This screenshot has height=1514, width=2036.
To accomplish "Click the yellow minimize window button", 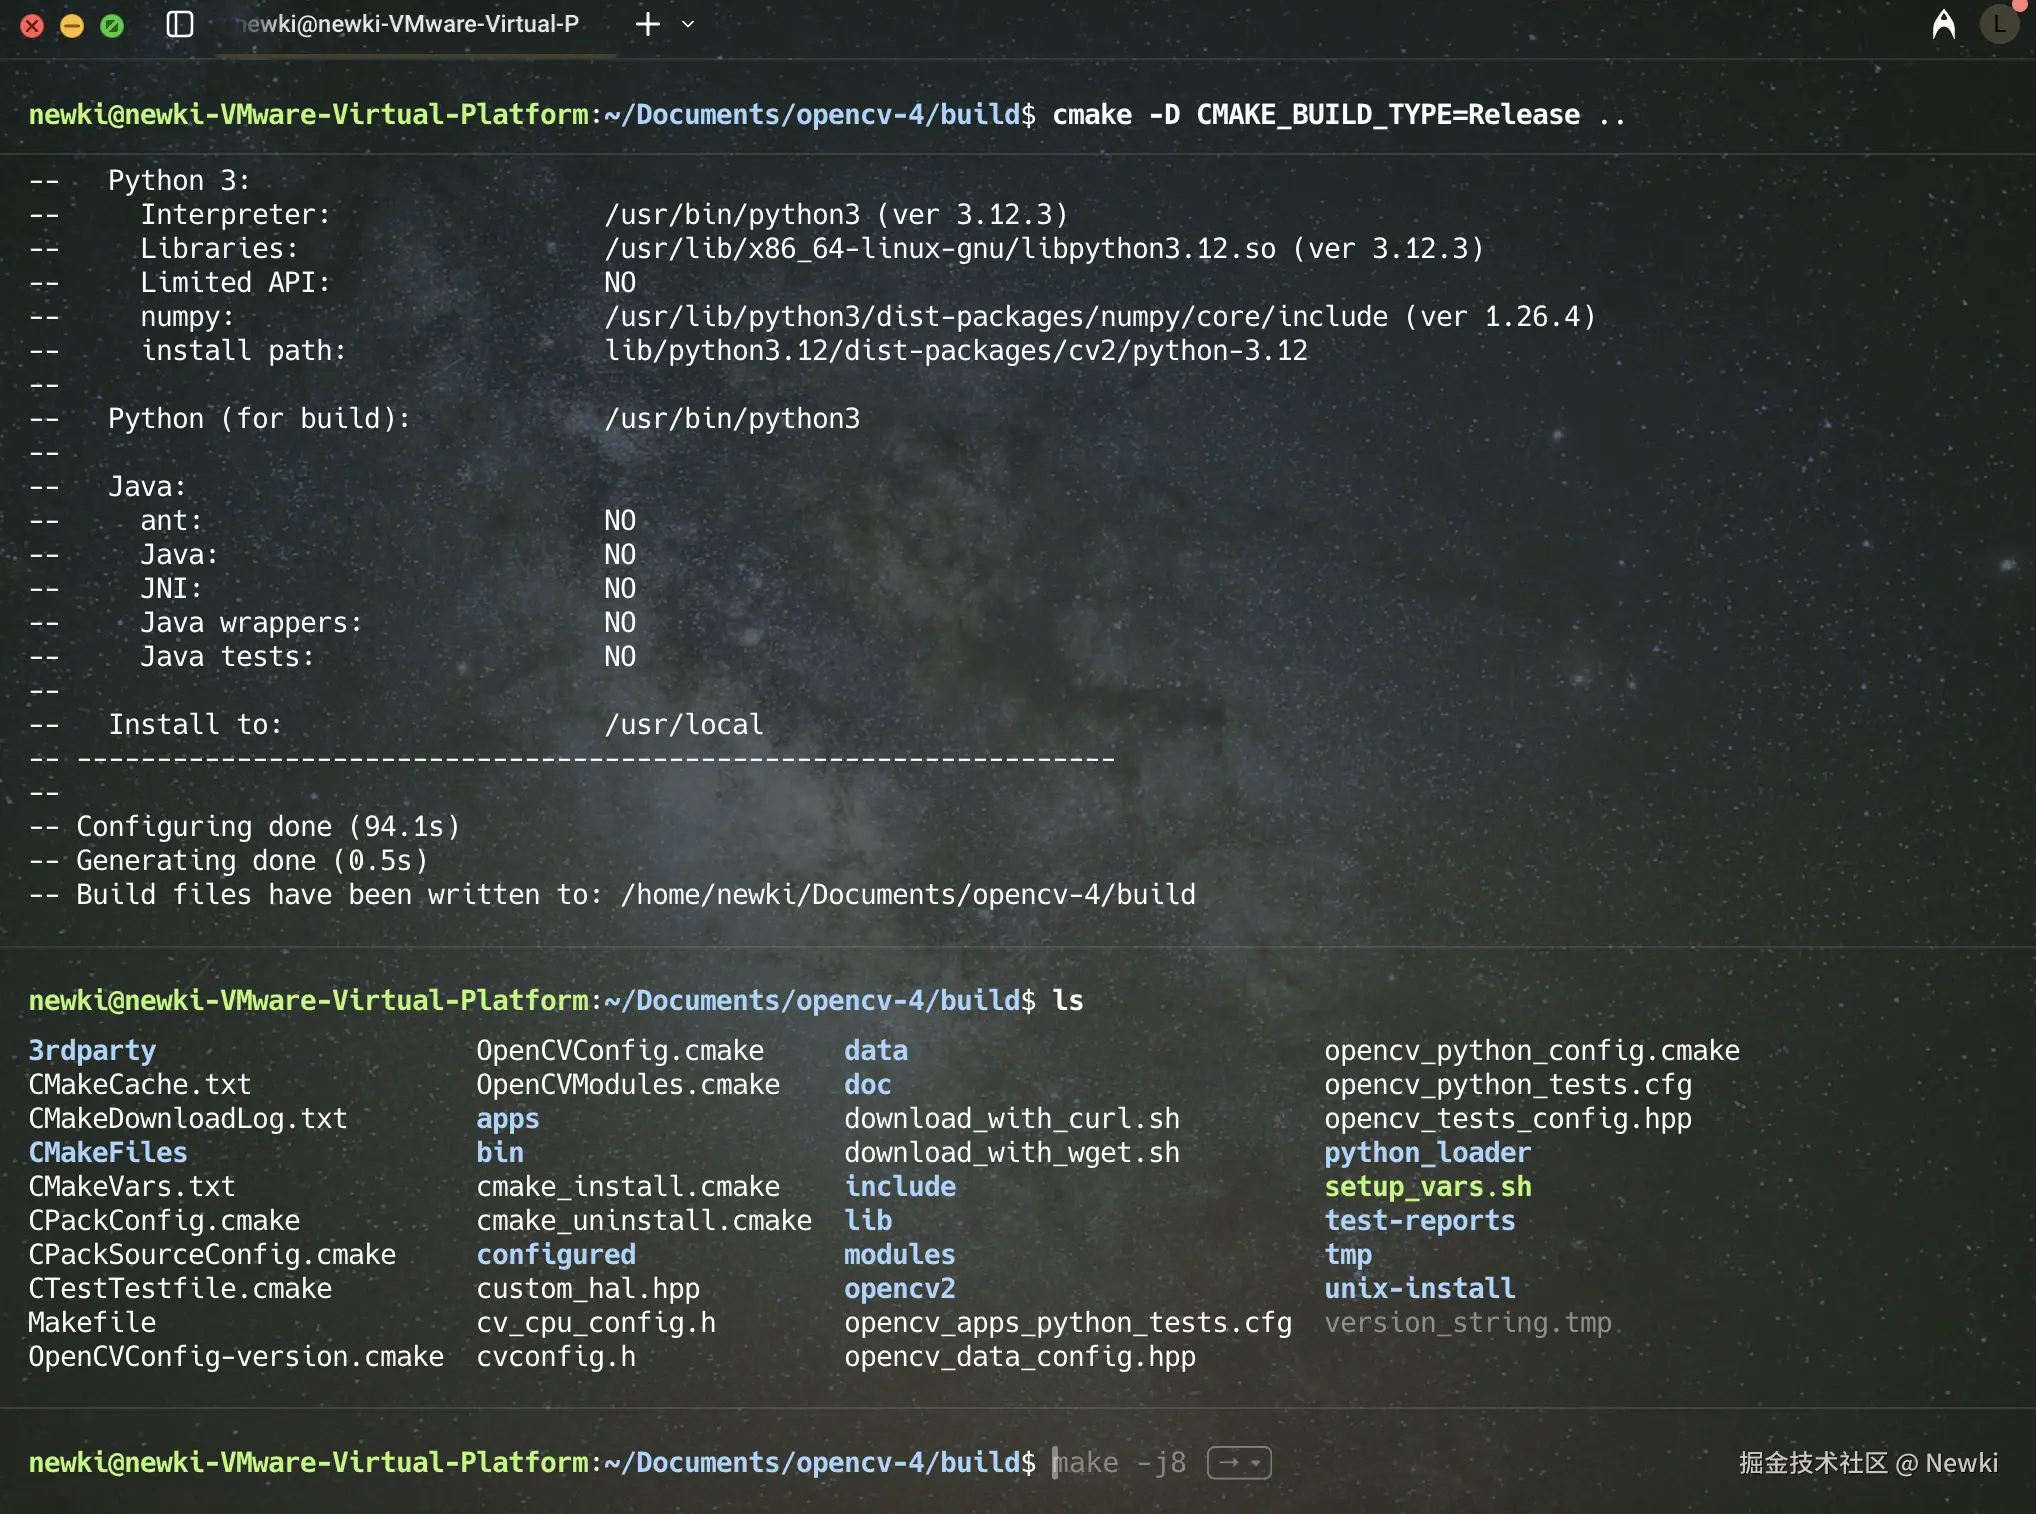I will point(72,26).
